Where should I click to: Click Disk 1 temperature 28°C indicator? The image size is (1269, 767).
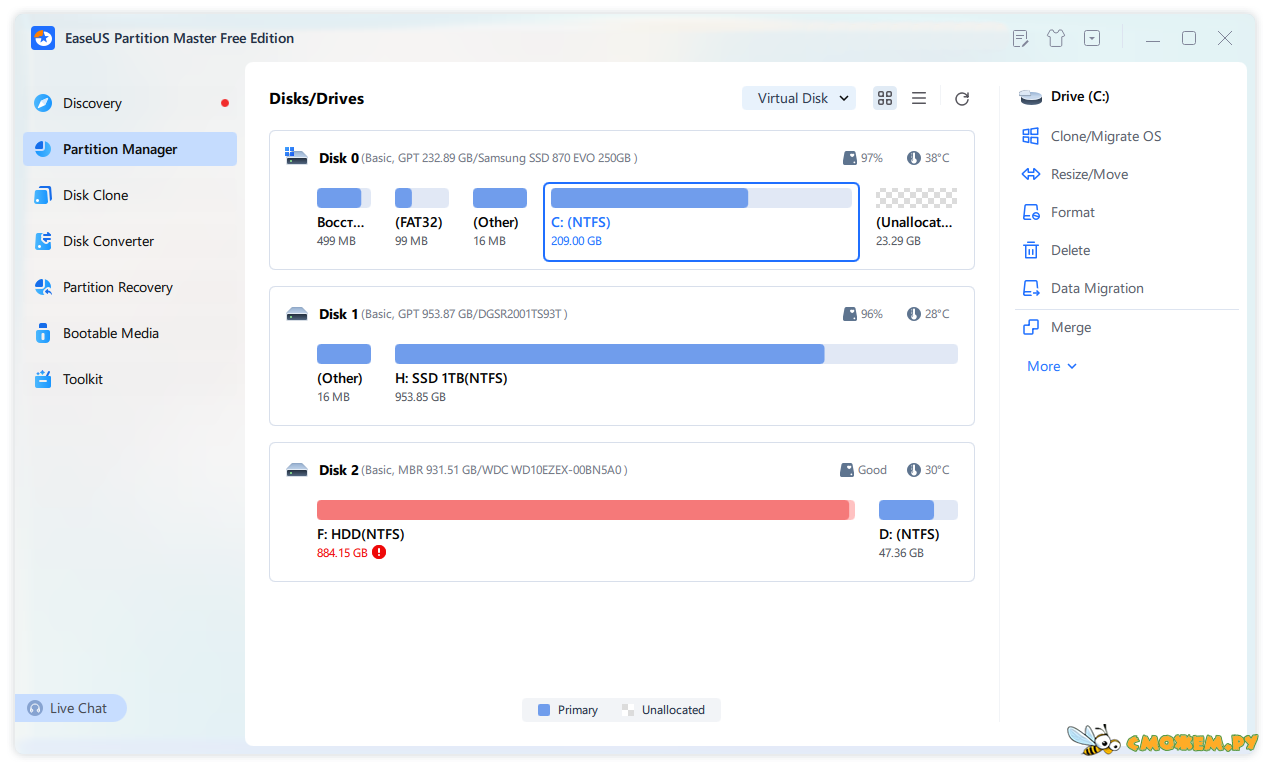(928, 314)
